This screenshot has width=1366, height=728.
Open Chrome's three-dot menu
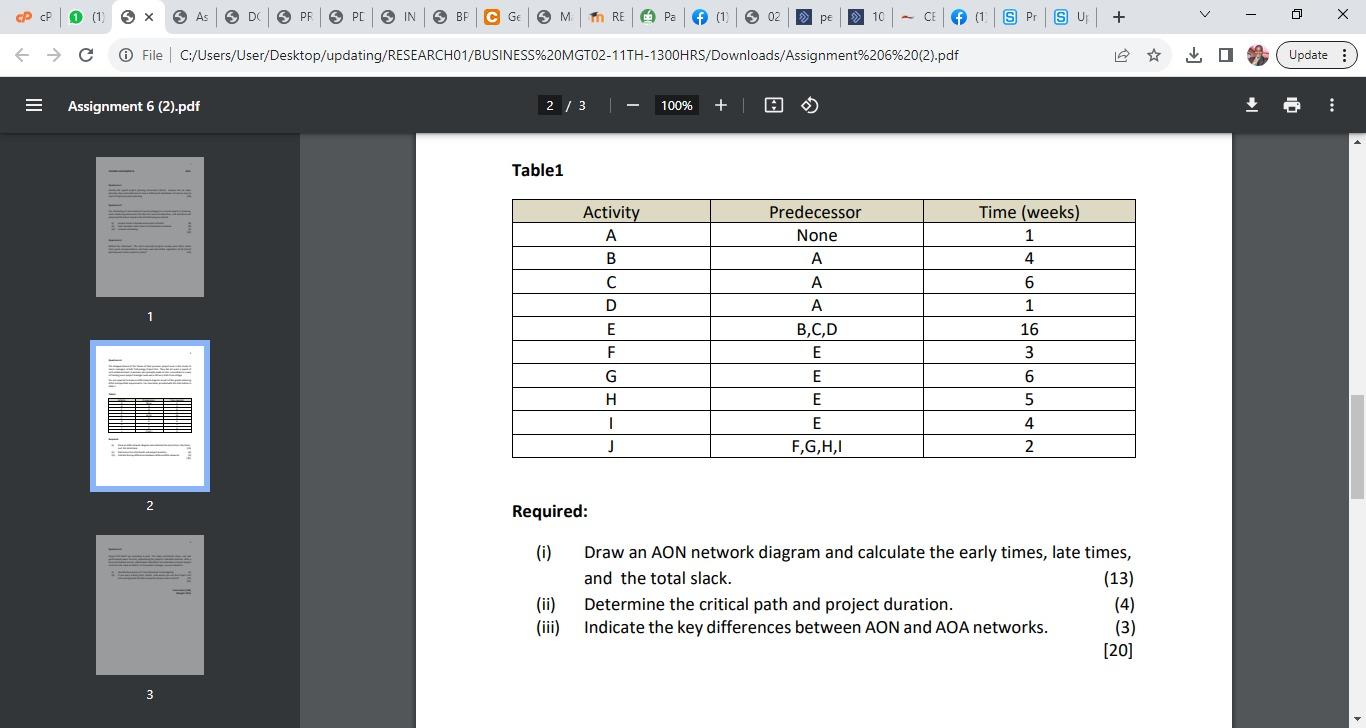tap(1345, 55)
